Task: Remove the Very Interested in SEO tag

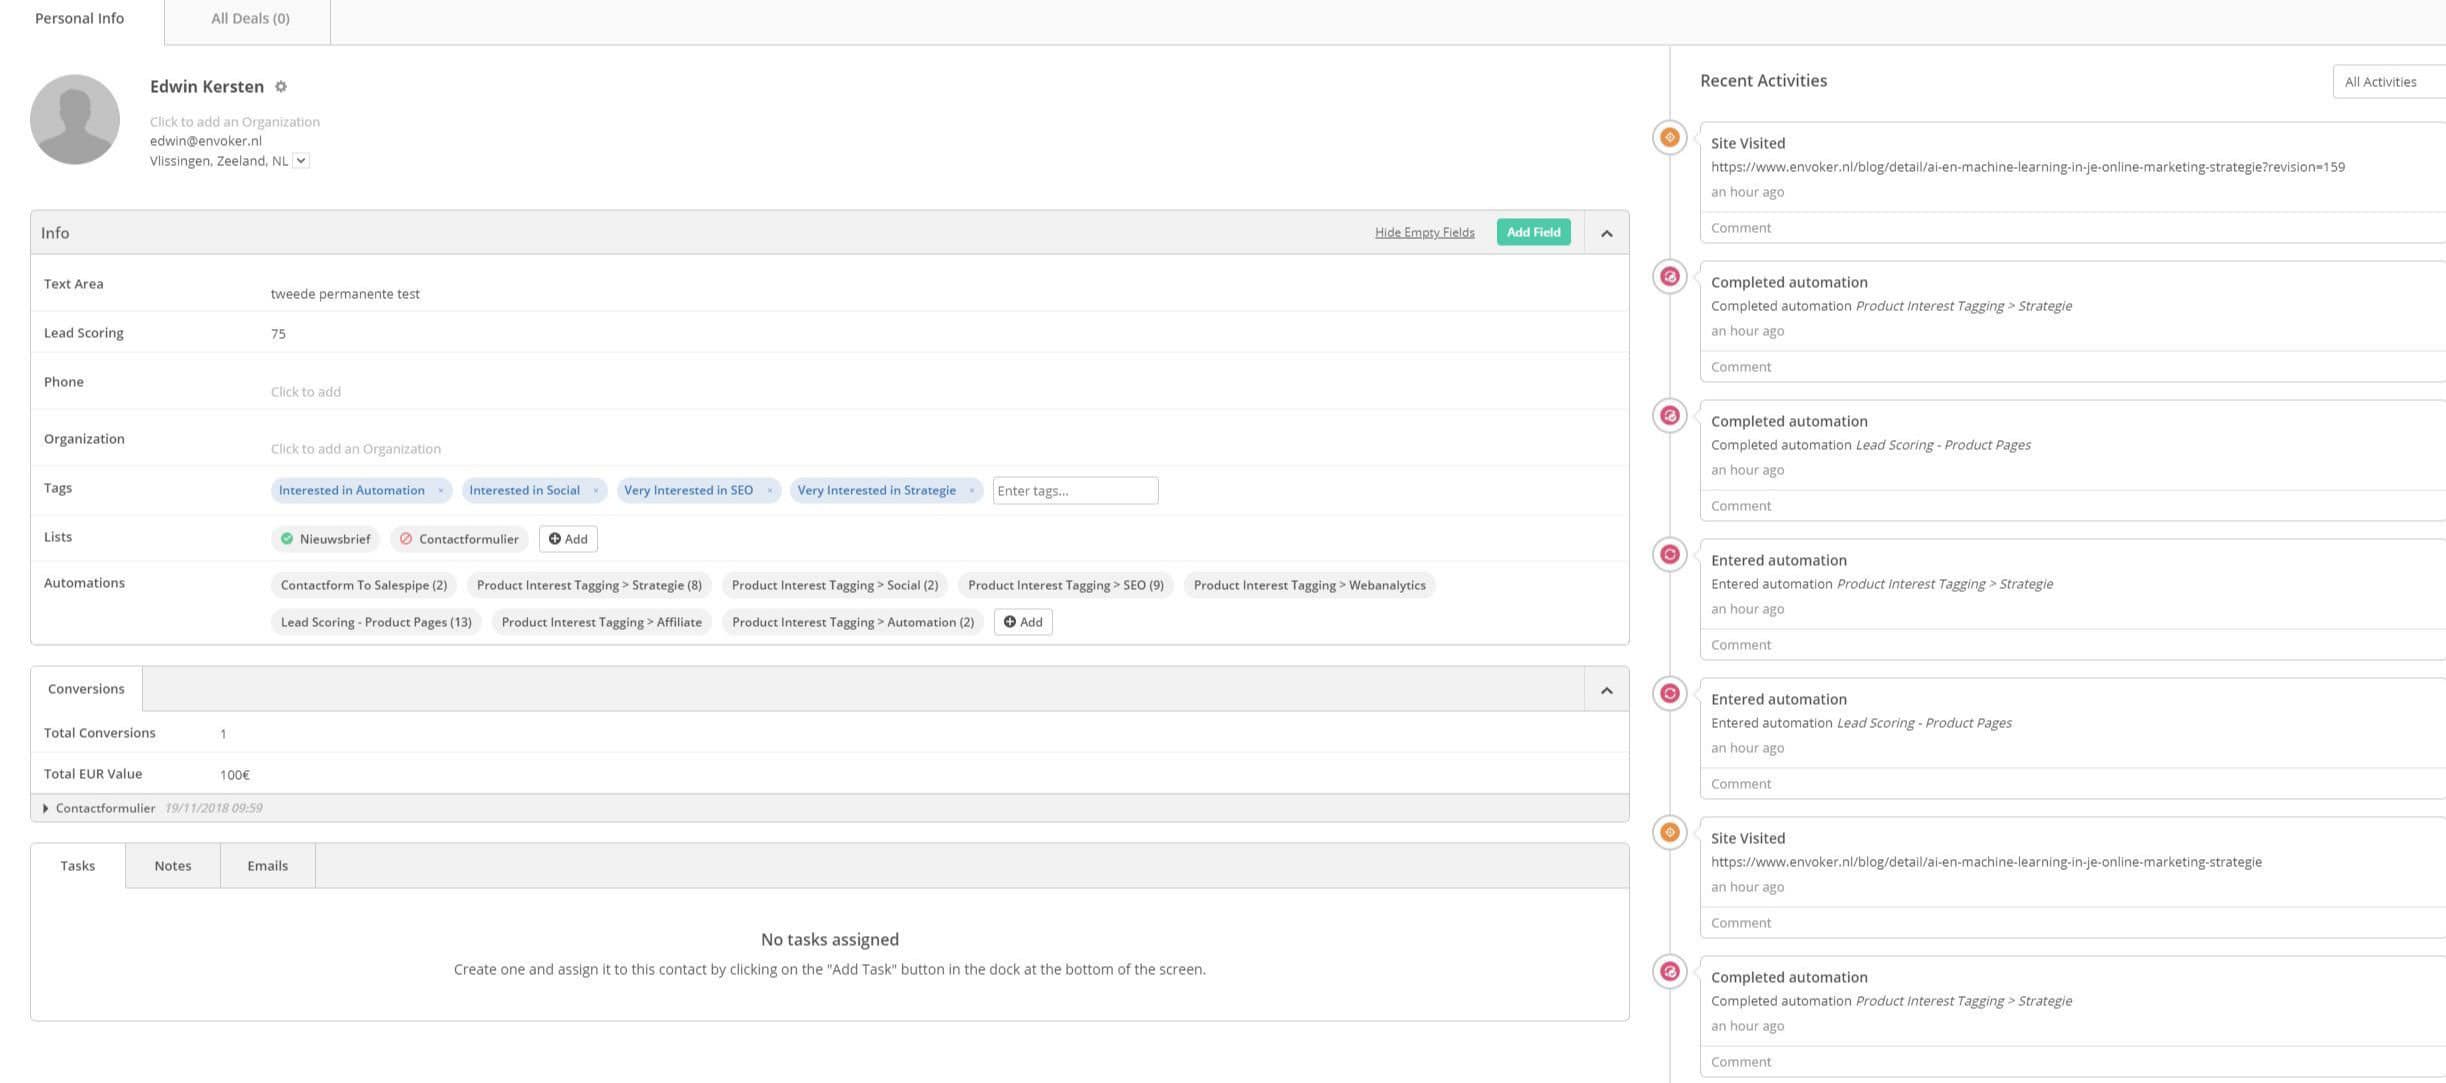Action: click(x=769, y=491)
